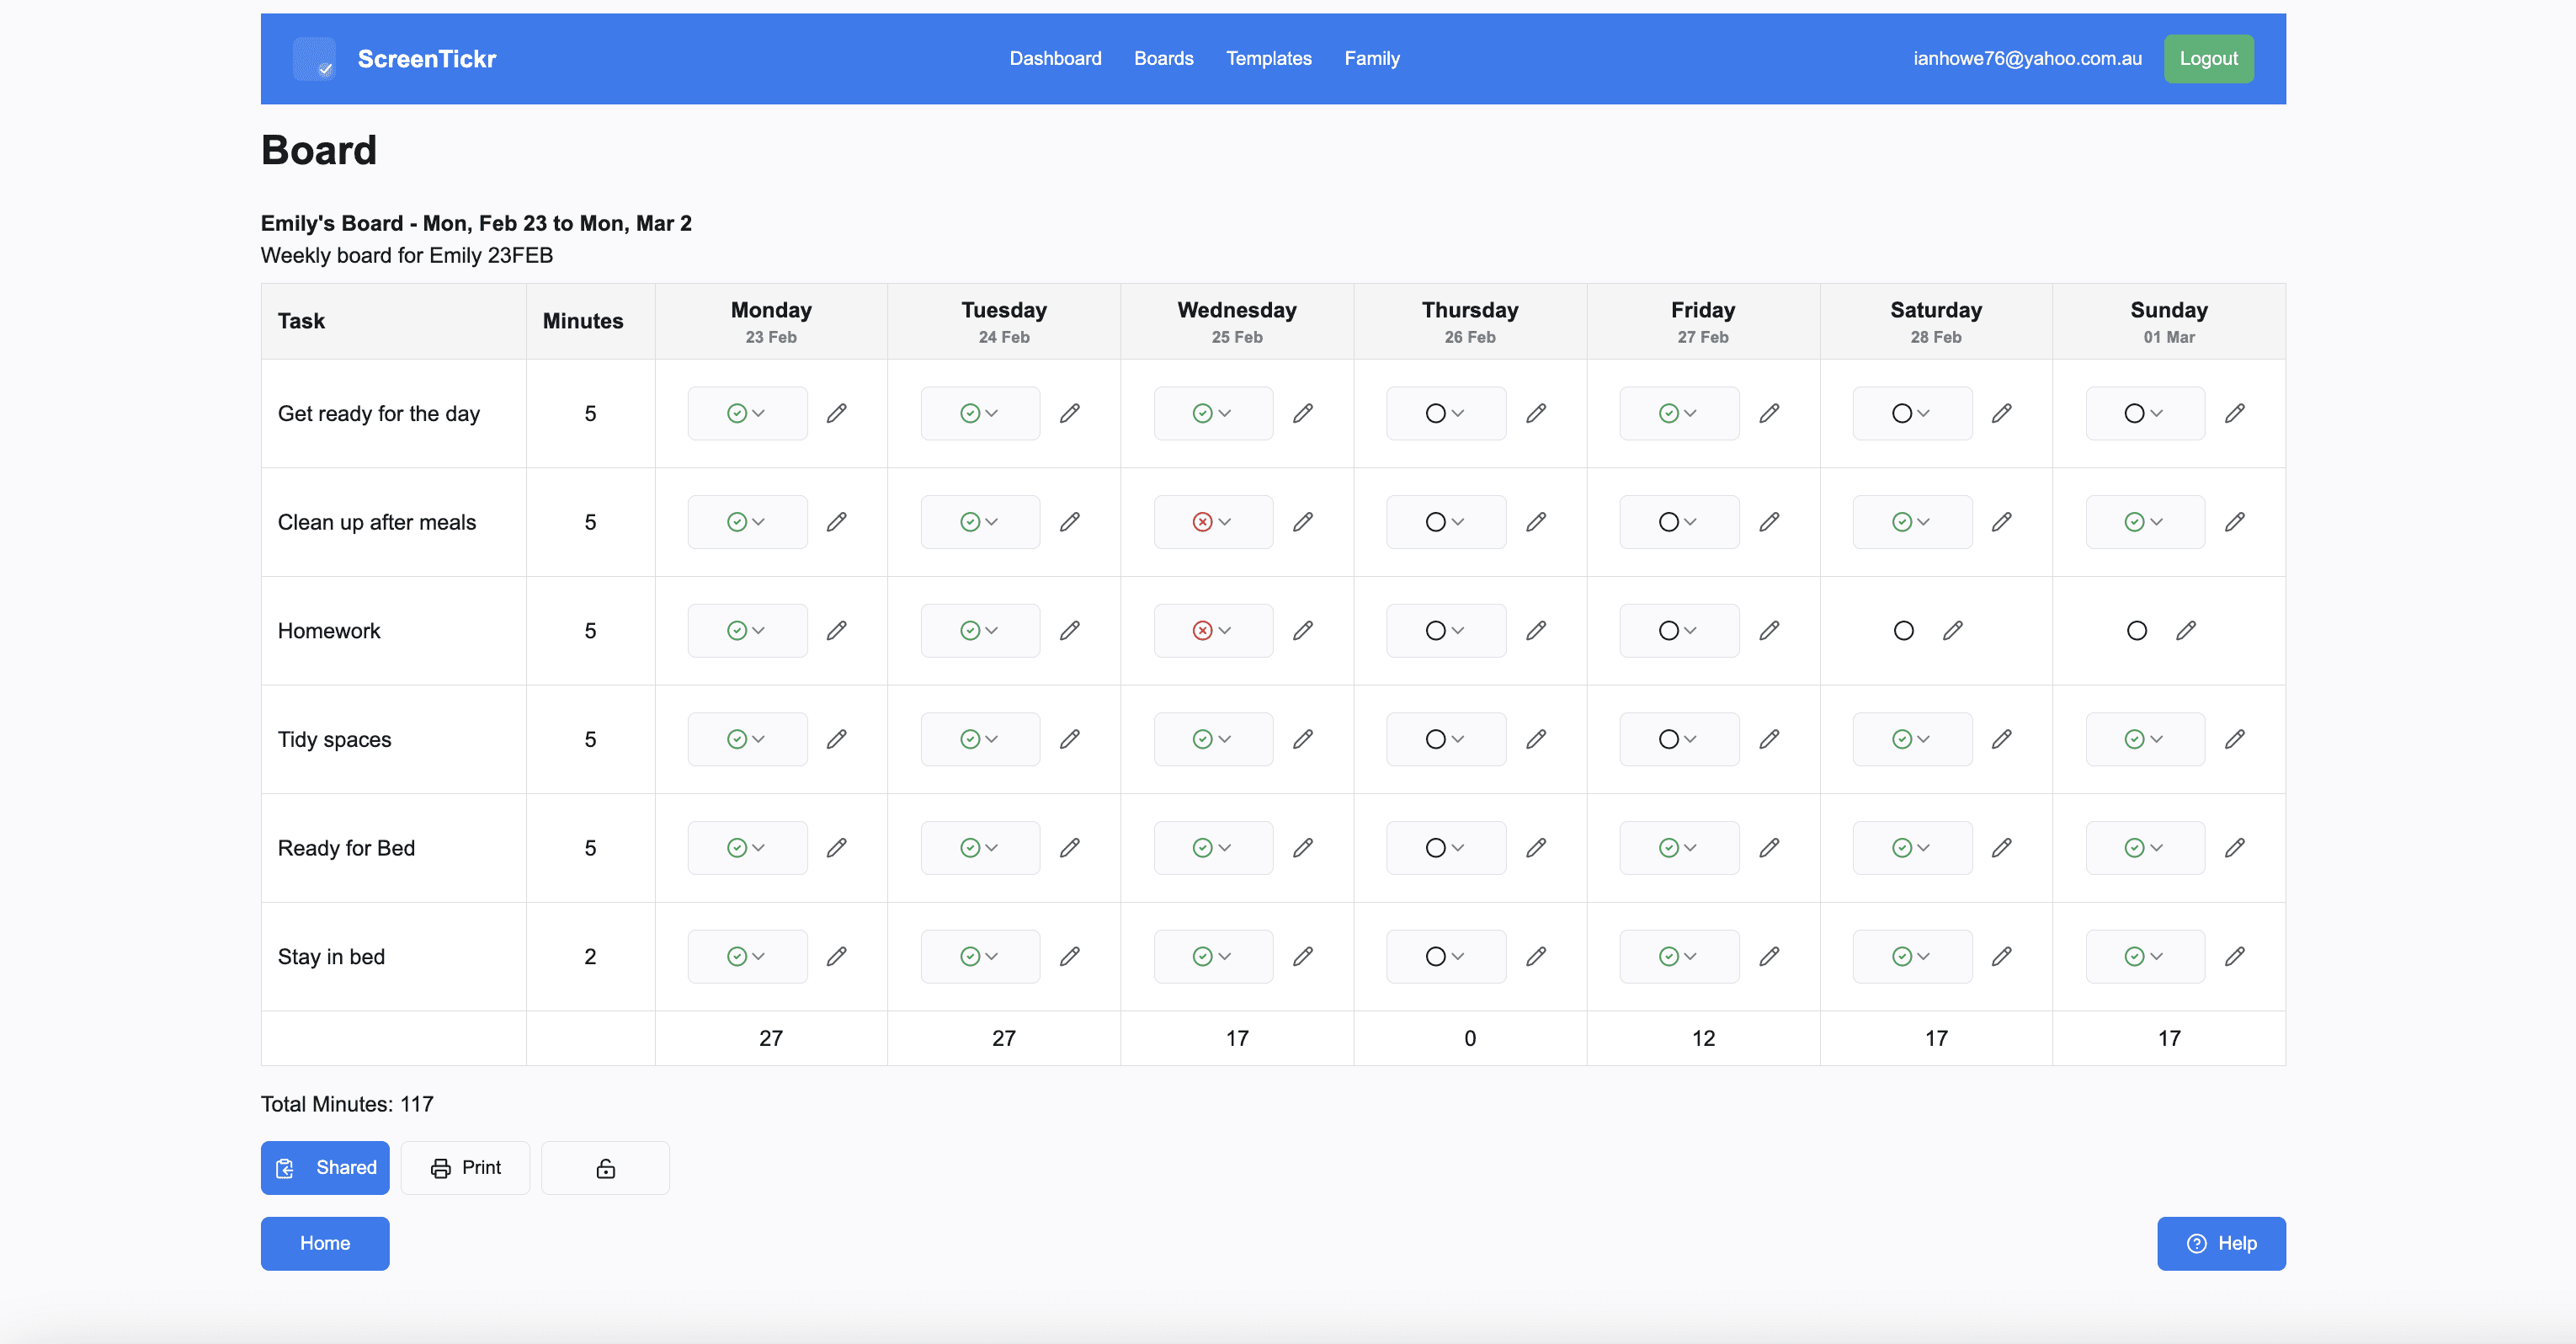2576x1344 pixels.
Task: Open Monday's Homework status dropdown
Action: (747, 630)
